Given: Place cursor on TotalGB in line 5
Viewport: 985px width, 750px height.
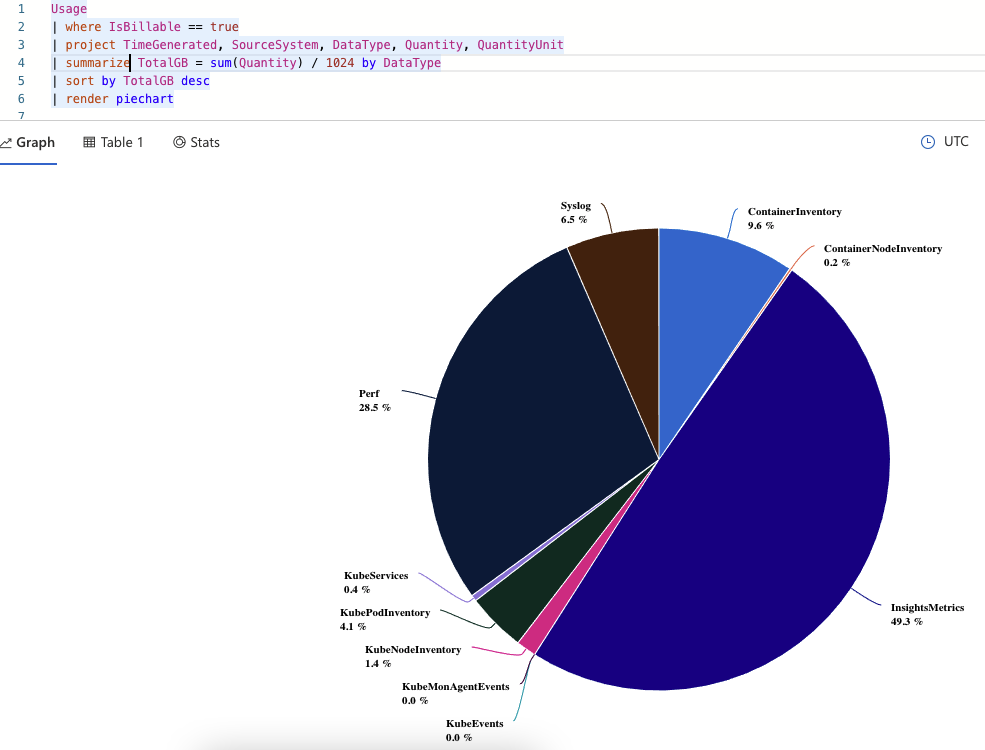Looking at the screenshot, I should pos(148,80).
